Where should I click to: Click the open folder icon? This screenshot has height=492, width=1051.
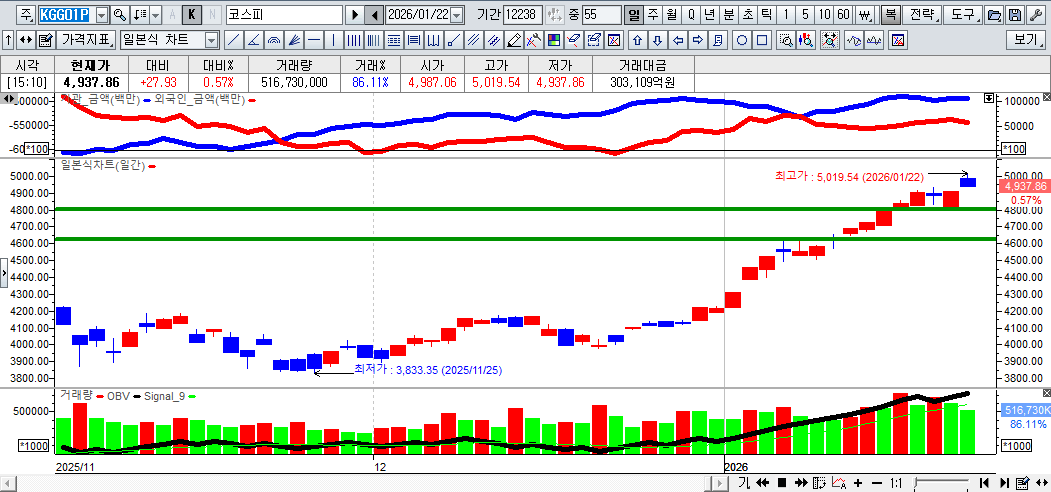click(994, 15)
